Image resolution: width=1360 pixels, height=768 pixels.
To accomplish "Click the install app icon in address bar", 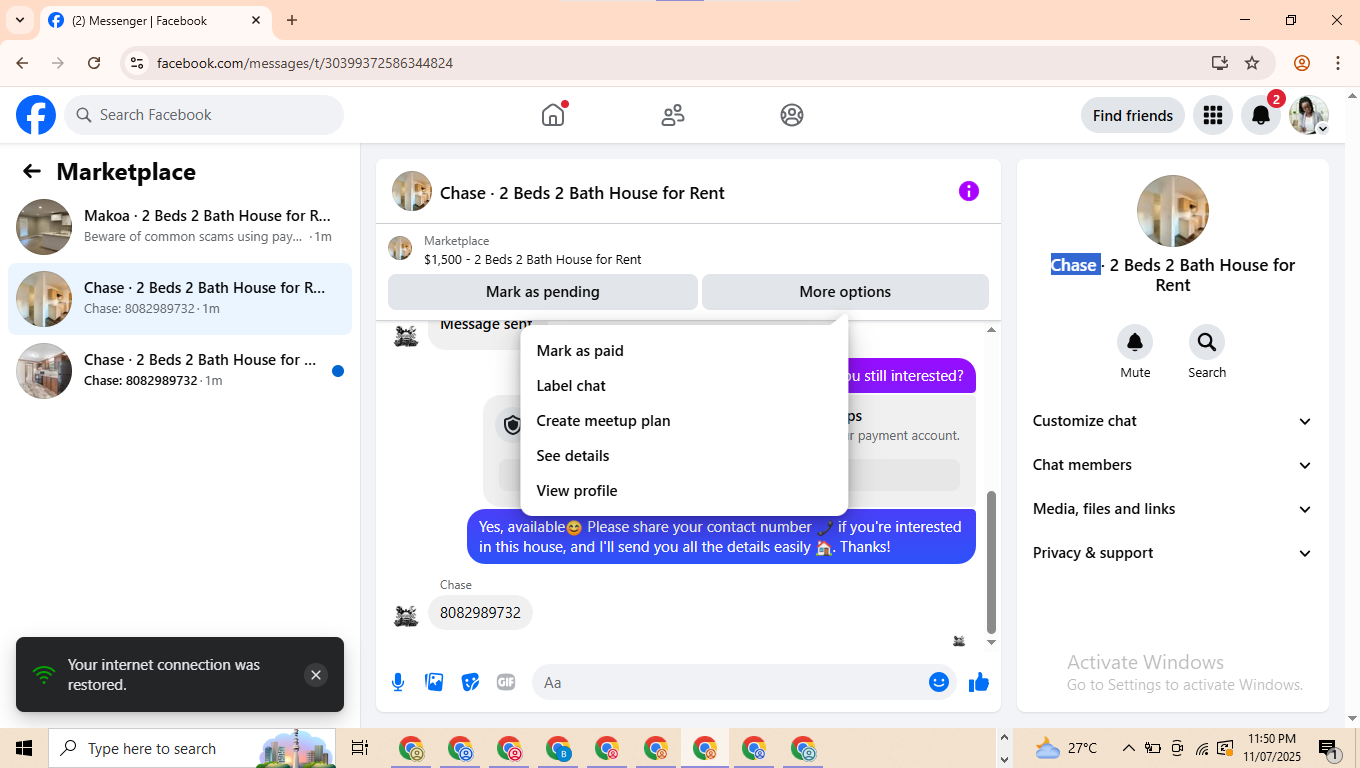I will (1219, 63).
